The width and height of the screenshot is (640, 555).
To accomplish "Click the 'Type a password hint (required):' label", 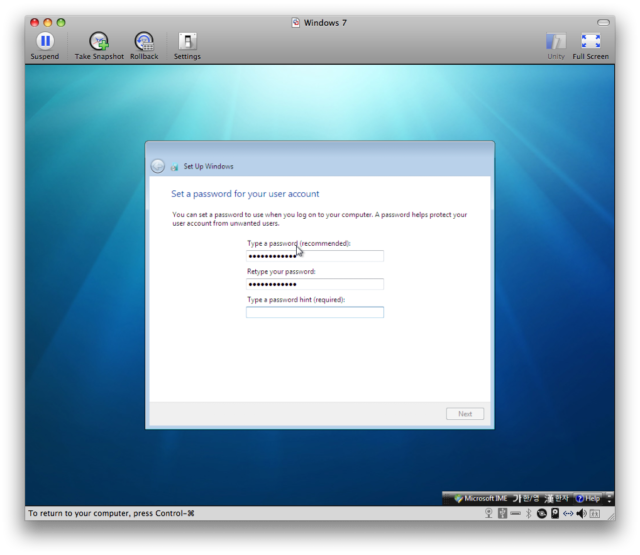I will (x=296, y=300).
